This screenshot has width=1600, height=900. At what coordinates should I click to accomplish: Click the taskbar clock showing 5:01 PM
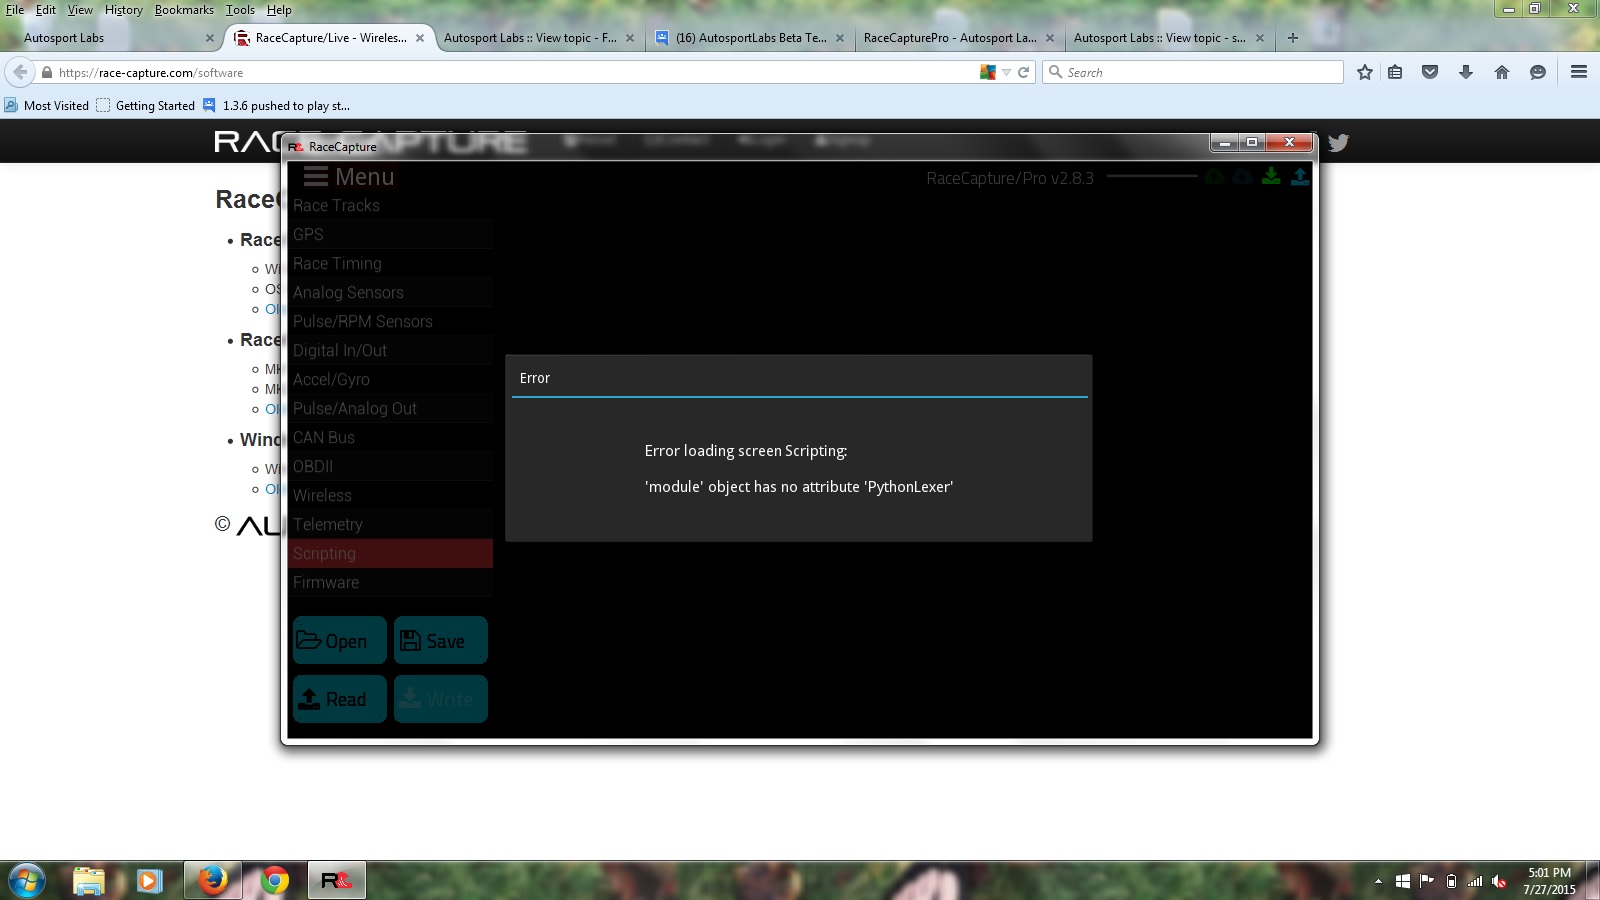(x=1549, y=881)
